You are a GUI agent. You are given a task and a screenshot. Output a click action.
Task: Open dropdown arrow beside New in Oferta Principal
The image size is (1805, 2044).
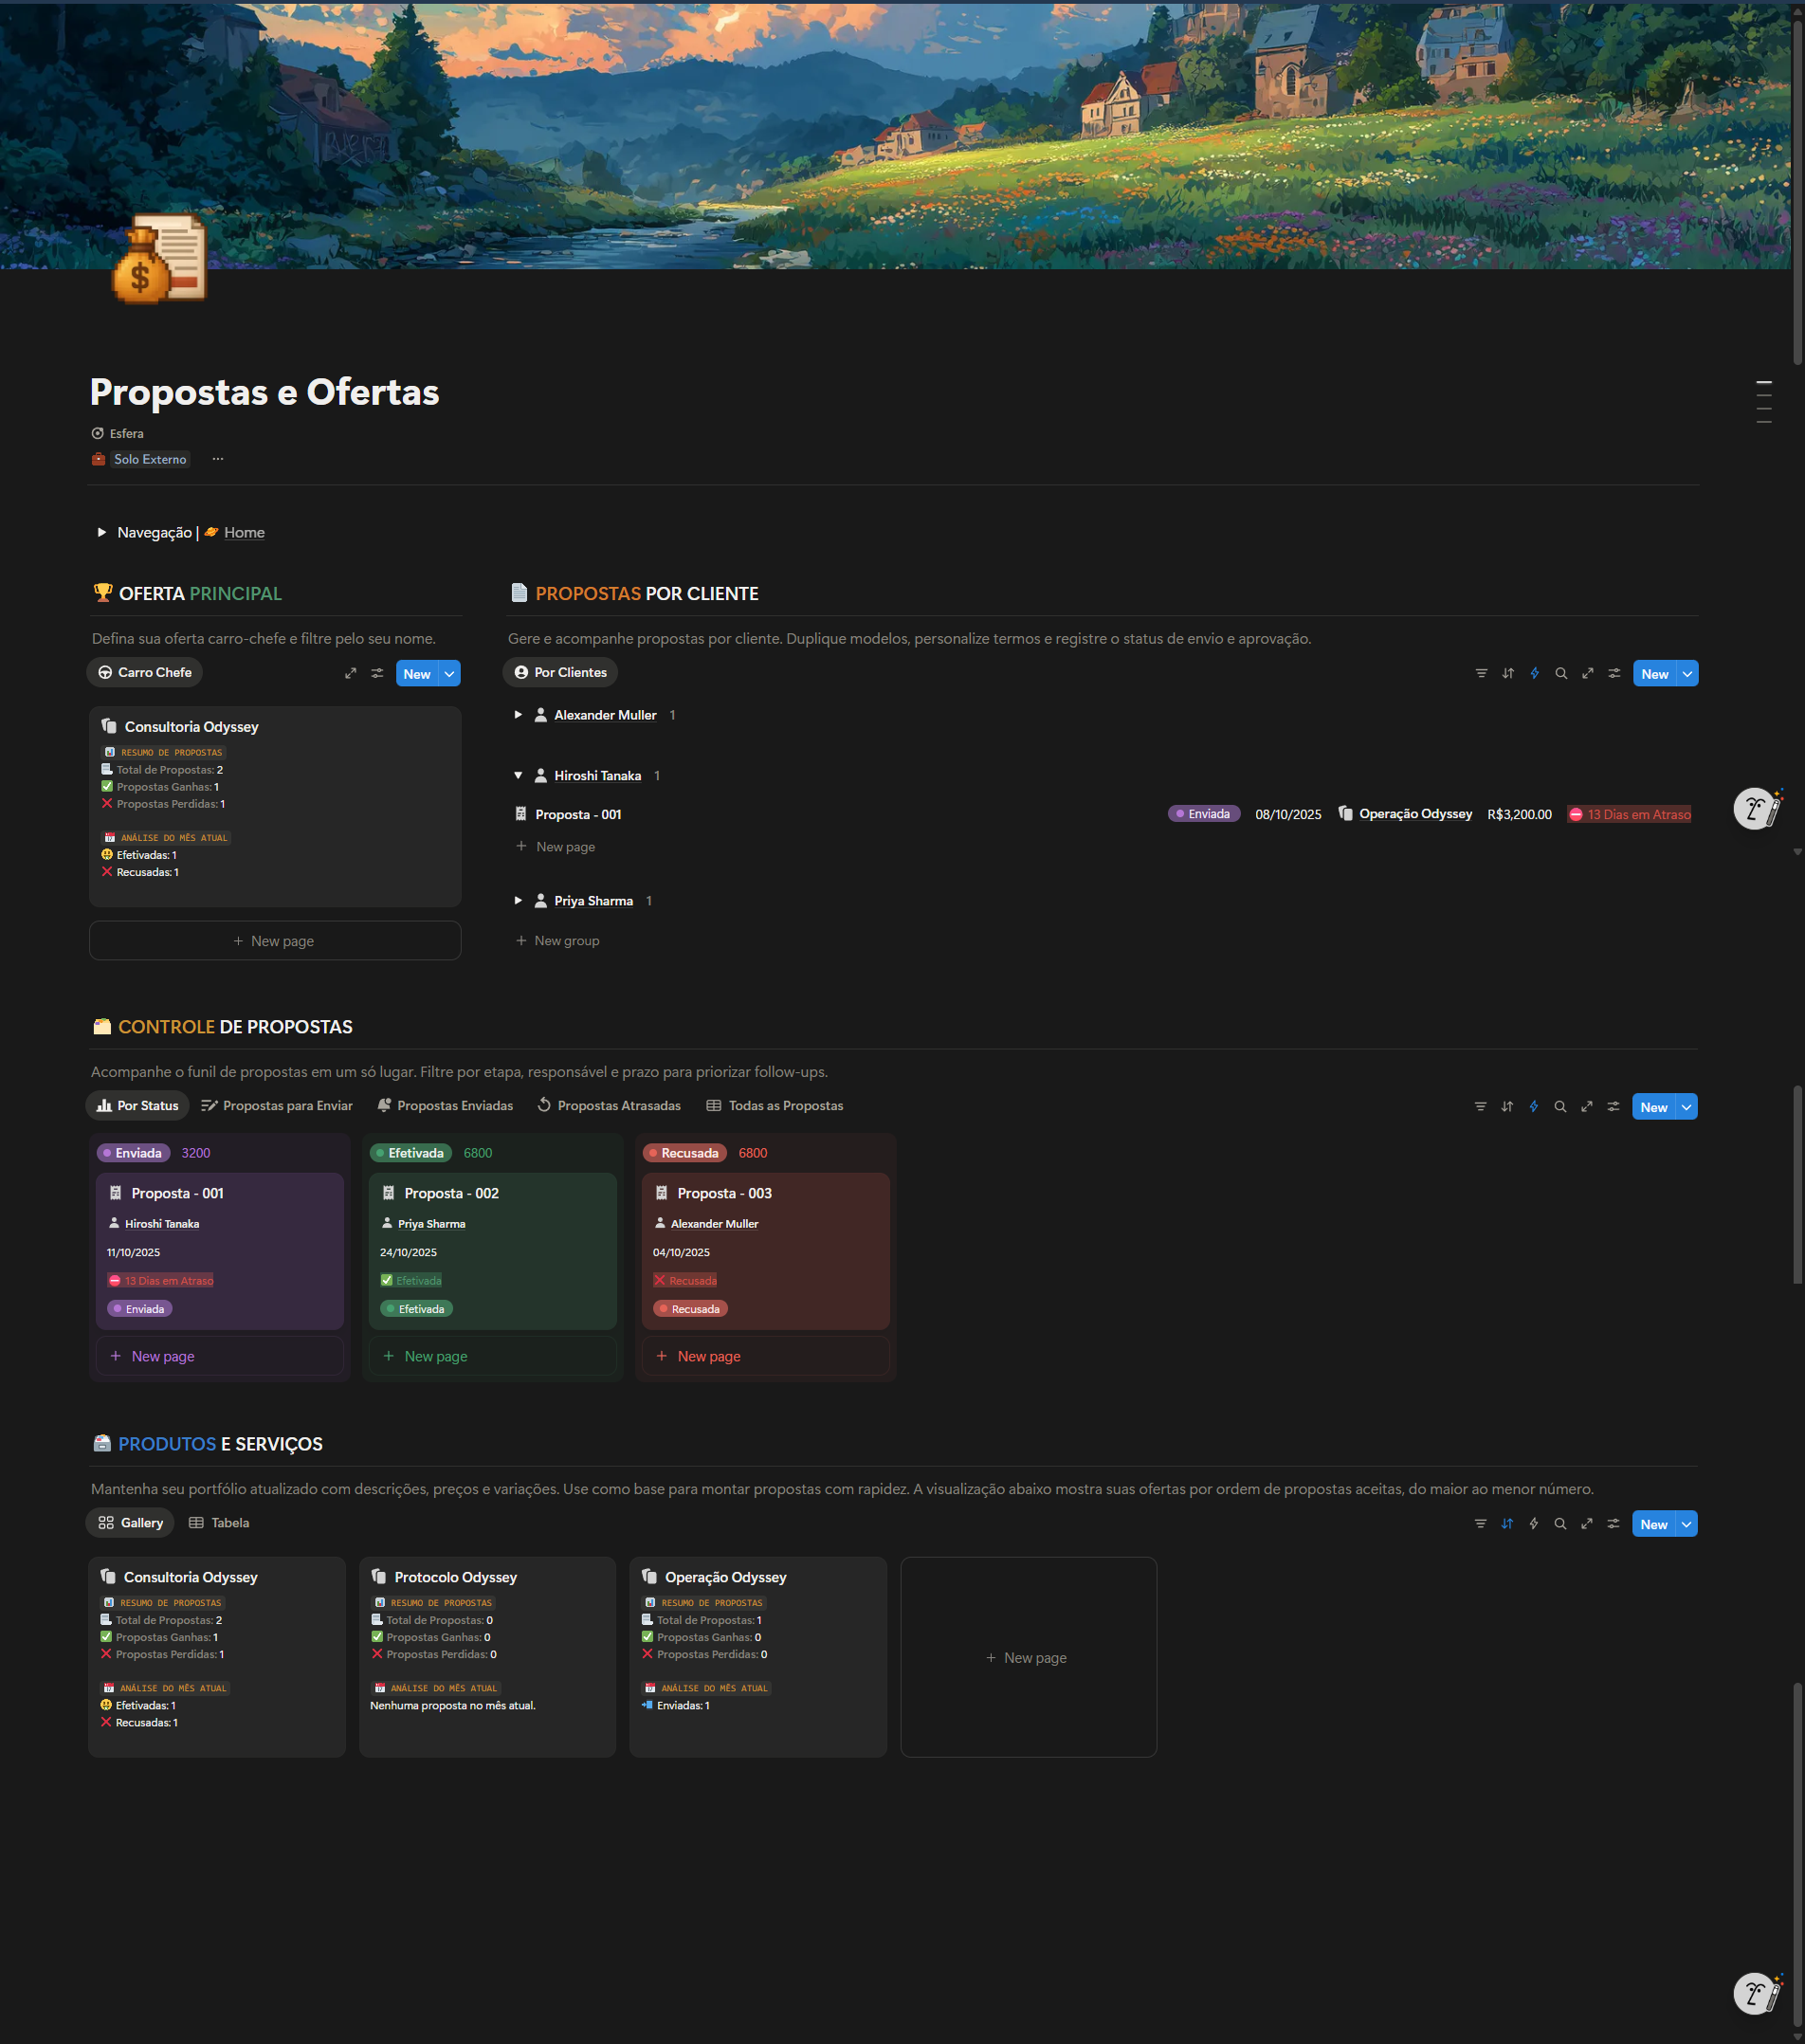click(x=450, y=674)
